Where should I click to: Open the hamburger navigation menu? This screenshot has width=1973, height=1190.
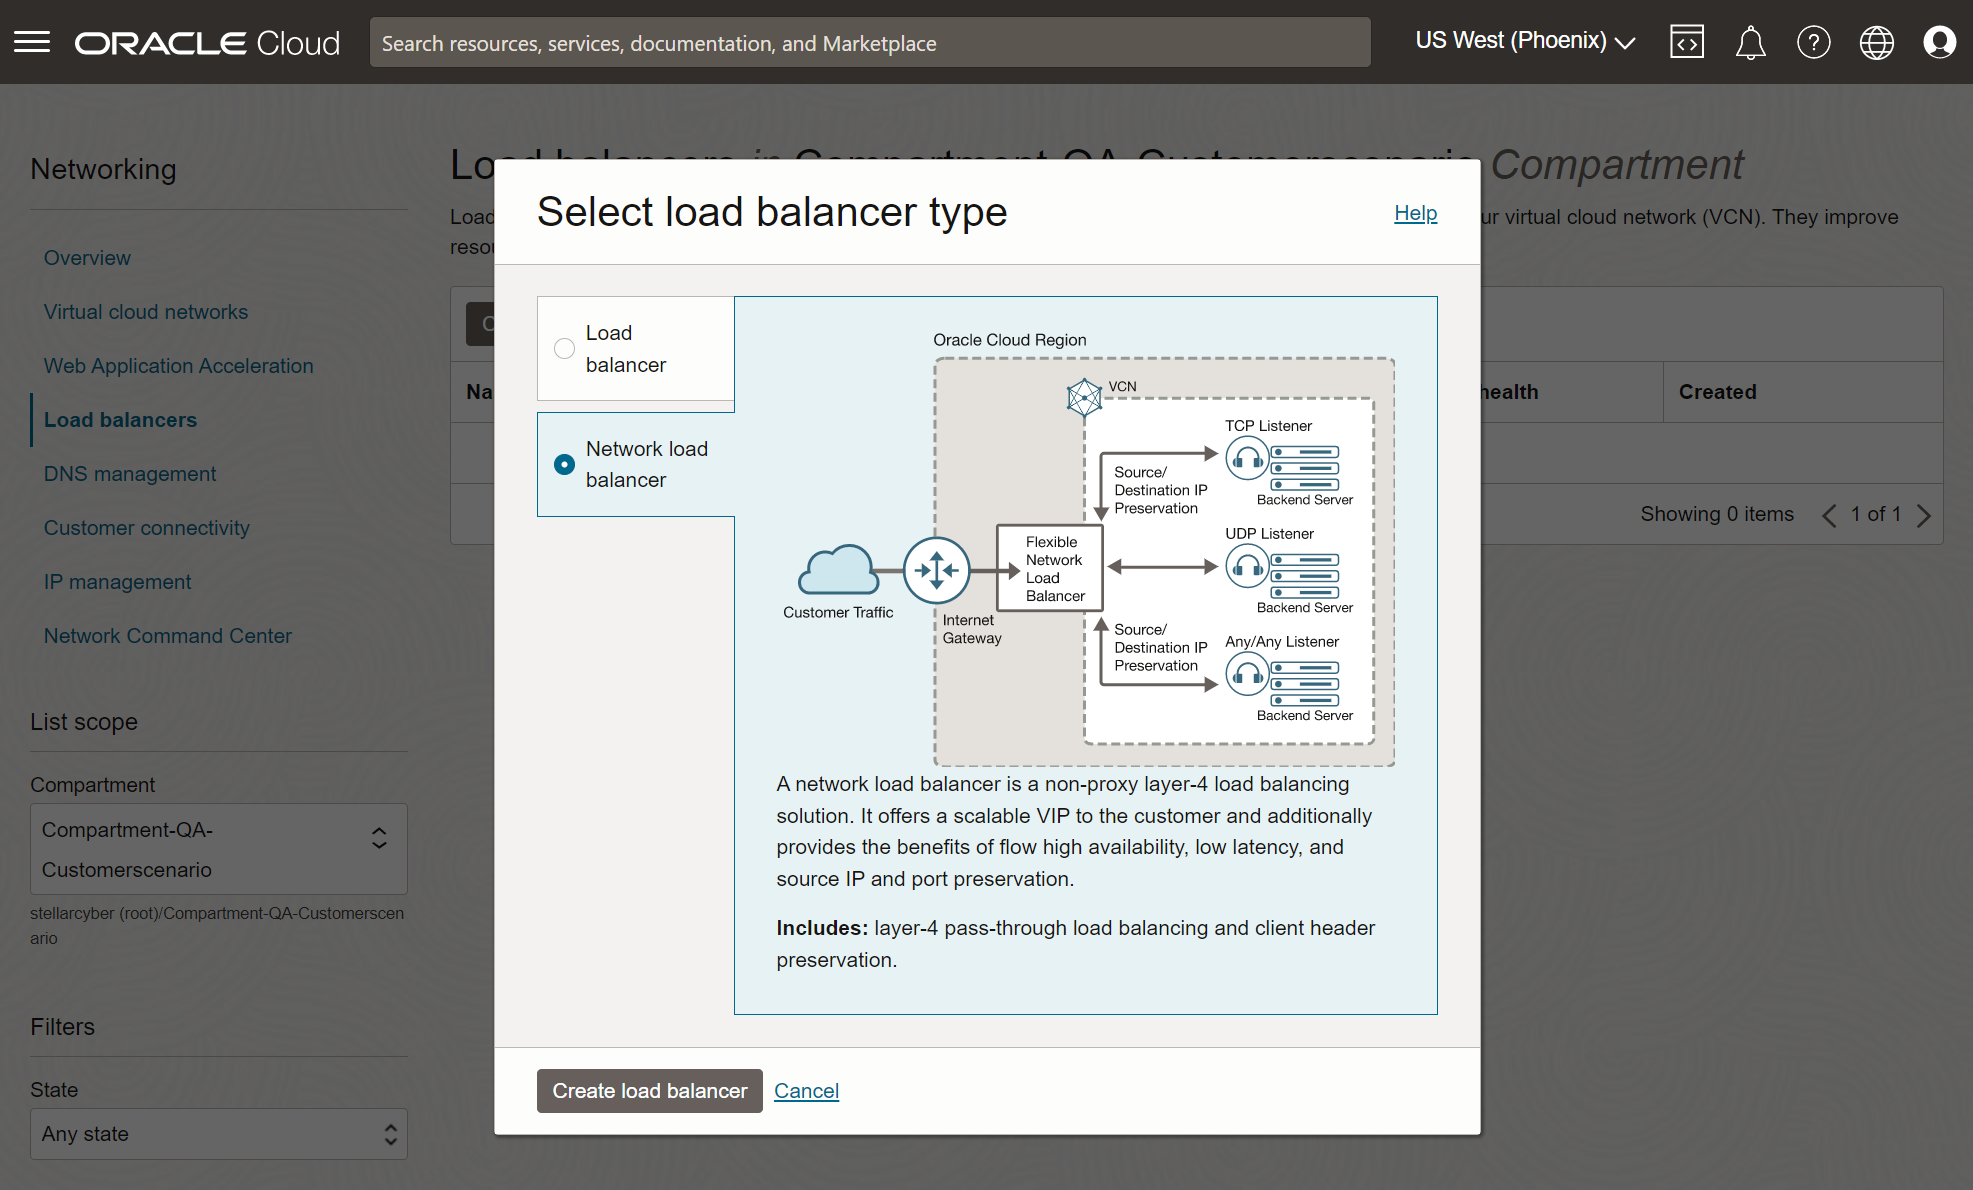pos(32,42)
